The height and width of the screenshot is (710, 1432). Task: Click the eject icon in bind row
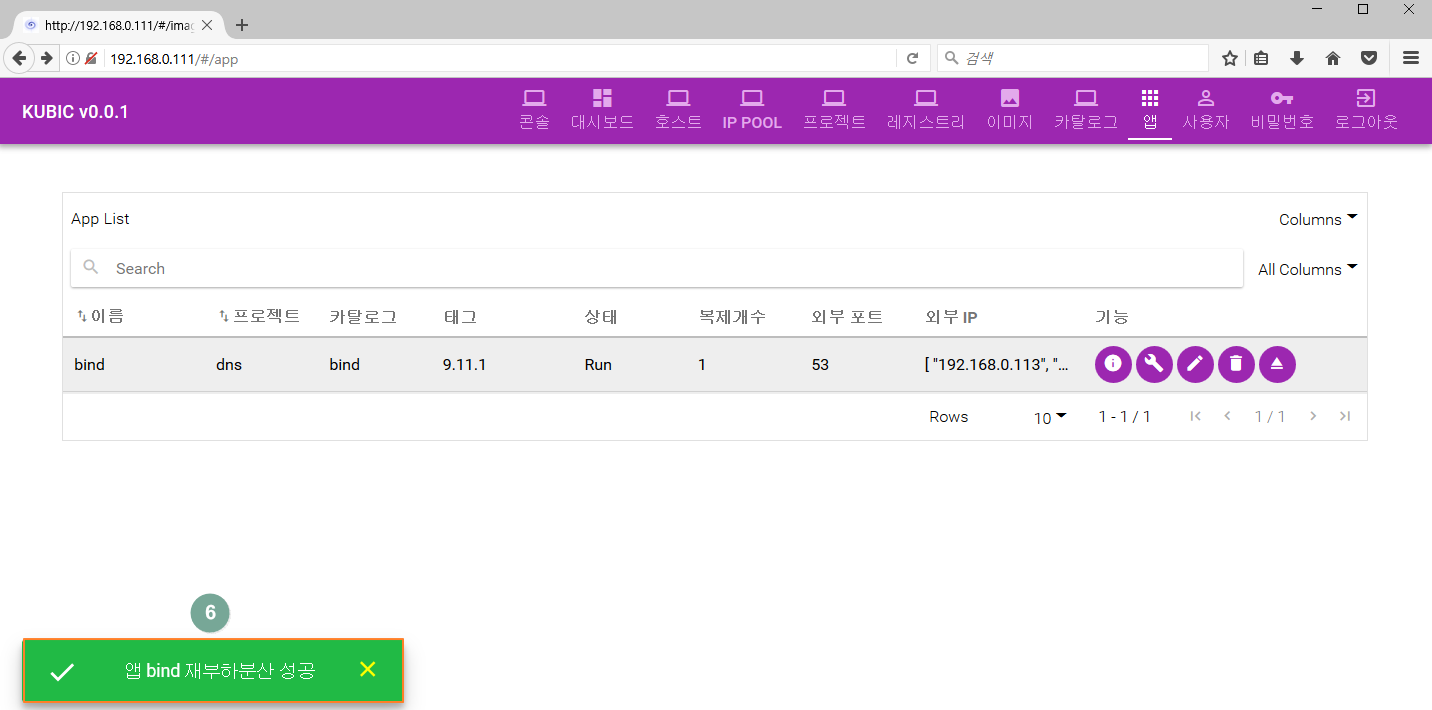click(1277, 364)
